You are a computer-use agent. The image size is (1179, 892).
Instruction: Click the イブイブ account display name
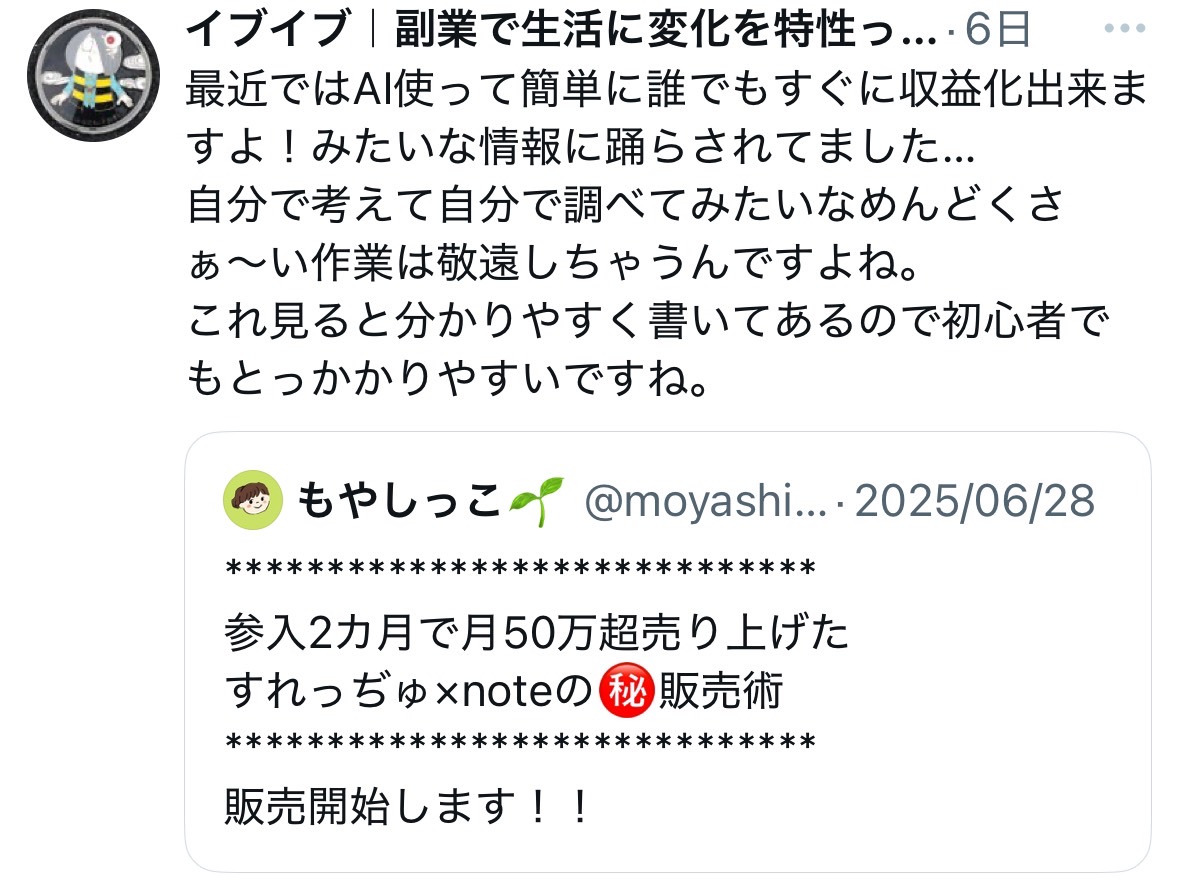561,29
